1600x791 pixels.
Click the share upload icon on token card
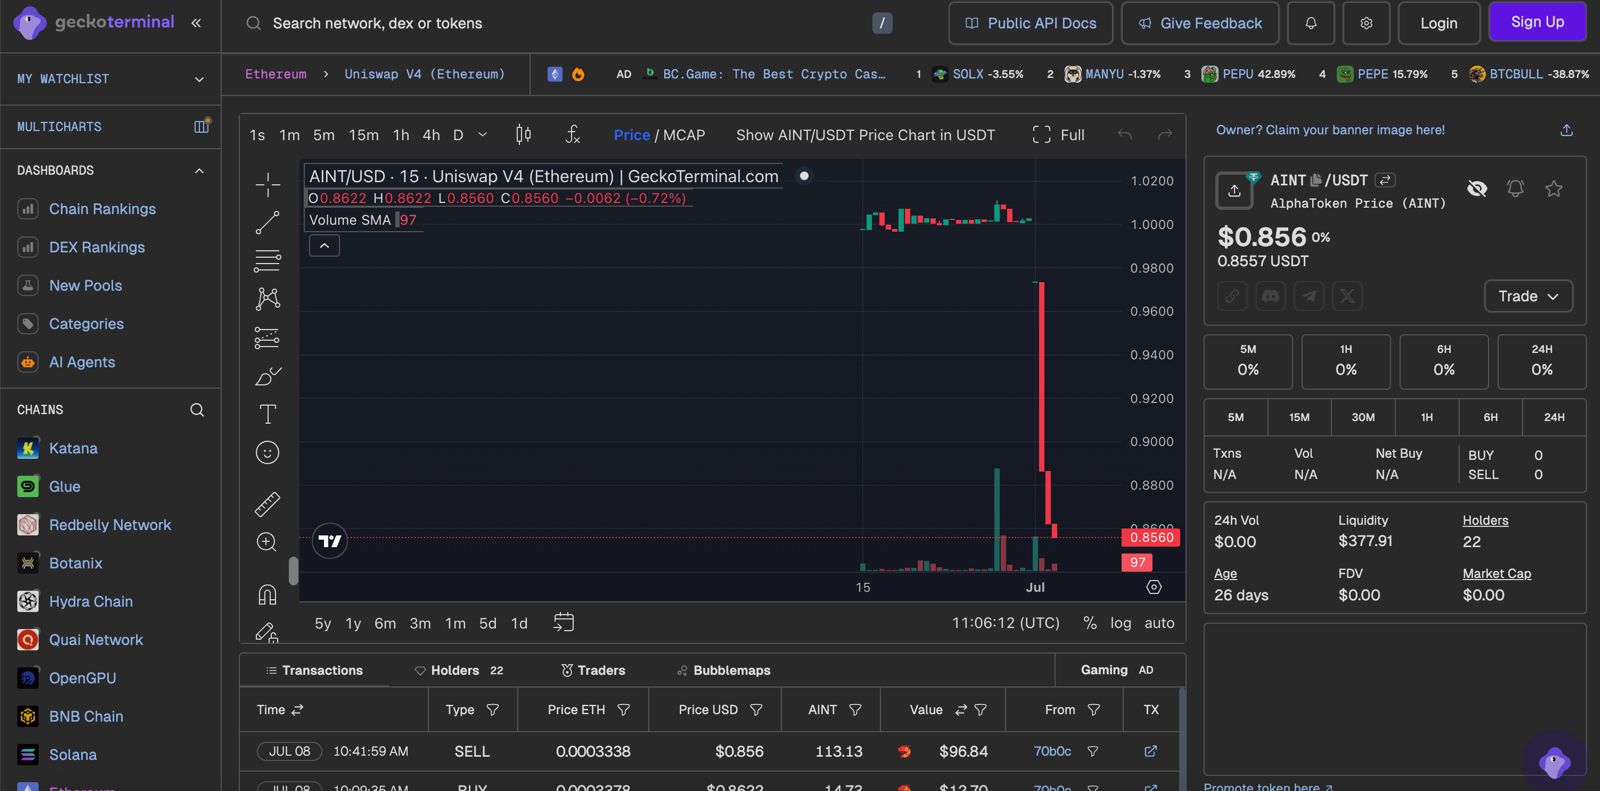click(1235, 190)
